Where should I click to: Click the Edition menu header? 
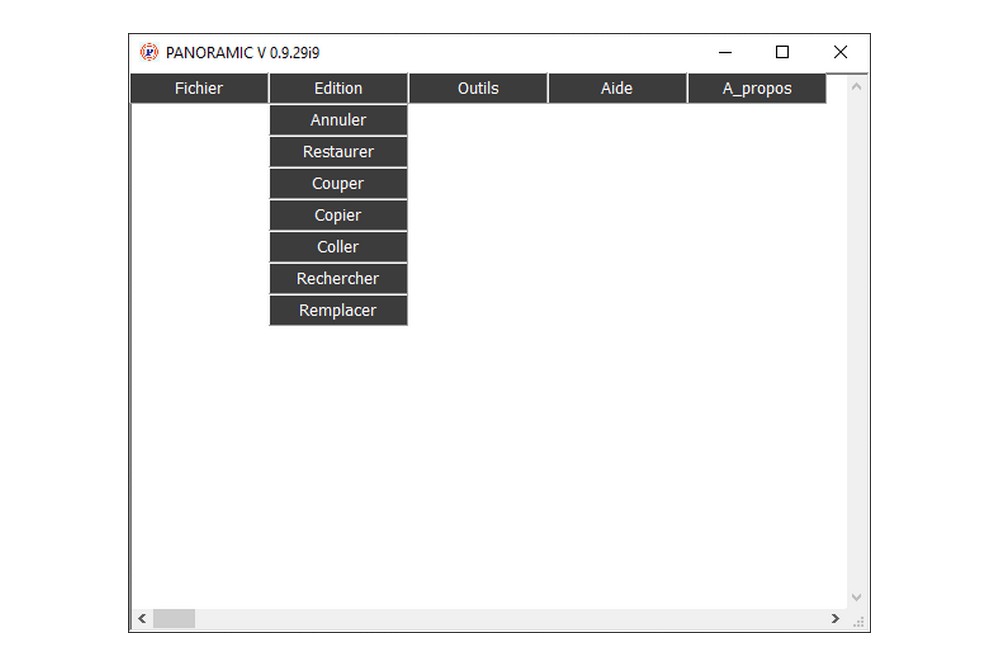point(338,88)
